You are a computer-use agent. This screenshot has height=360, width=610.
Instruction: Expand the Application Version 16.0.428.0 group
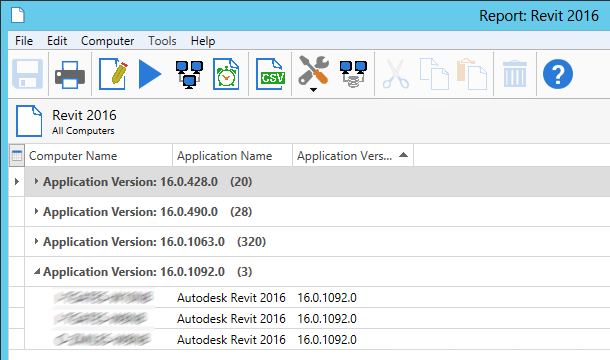[36, 181]
